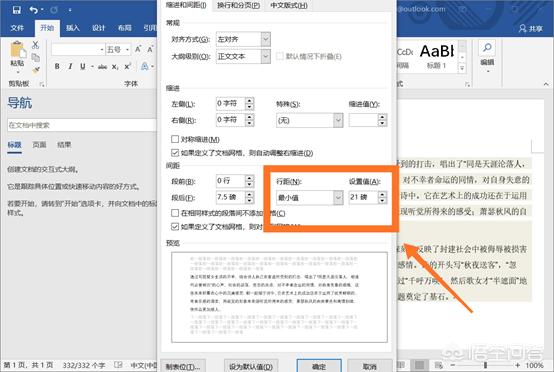
Task: Open the Insert ribbon tab
Action: click(73, 28)
